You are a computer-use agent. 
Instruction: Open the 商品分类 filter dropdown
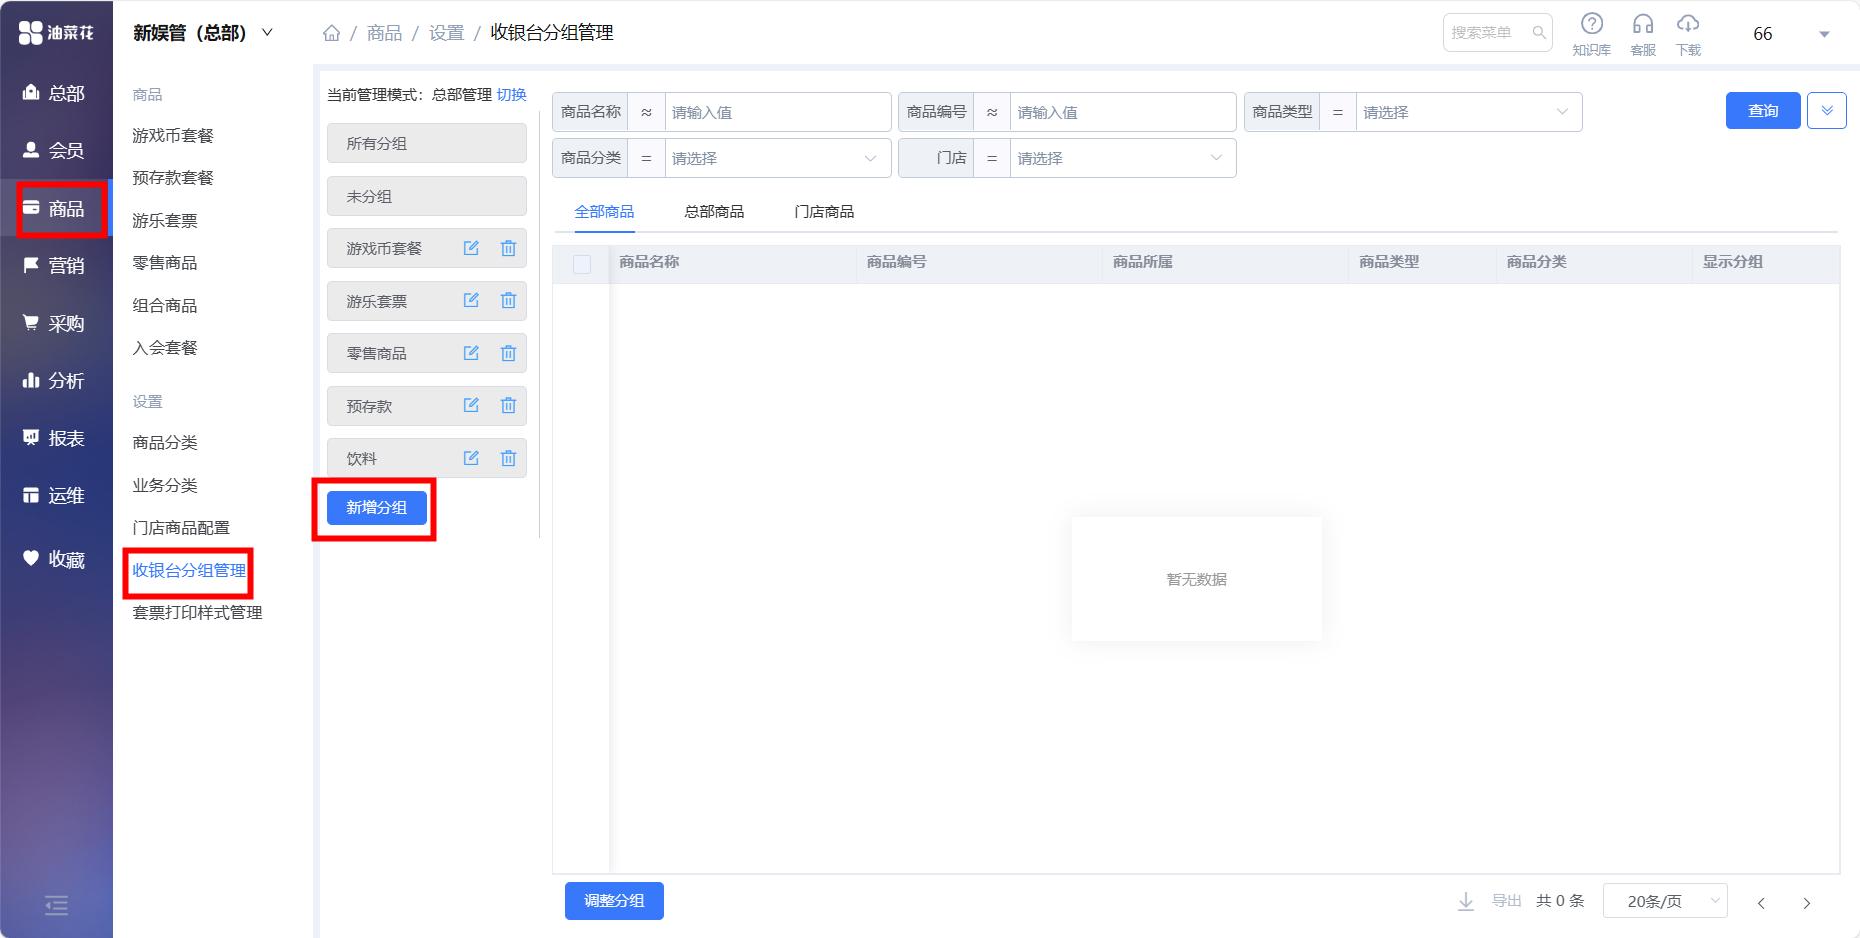pos(777,158)
